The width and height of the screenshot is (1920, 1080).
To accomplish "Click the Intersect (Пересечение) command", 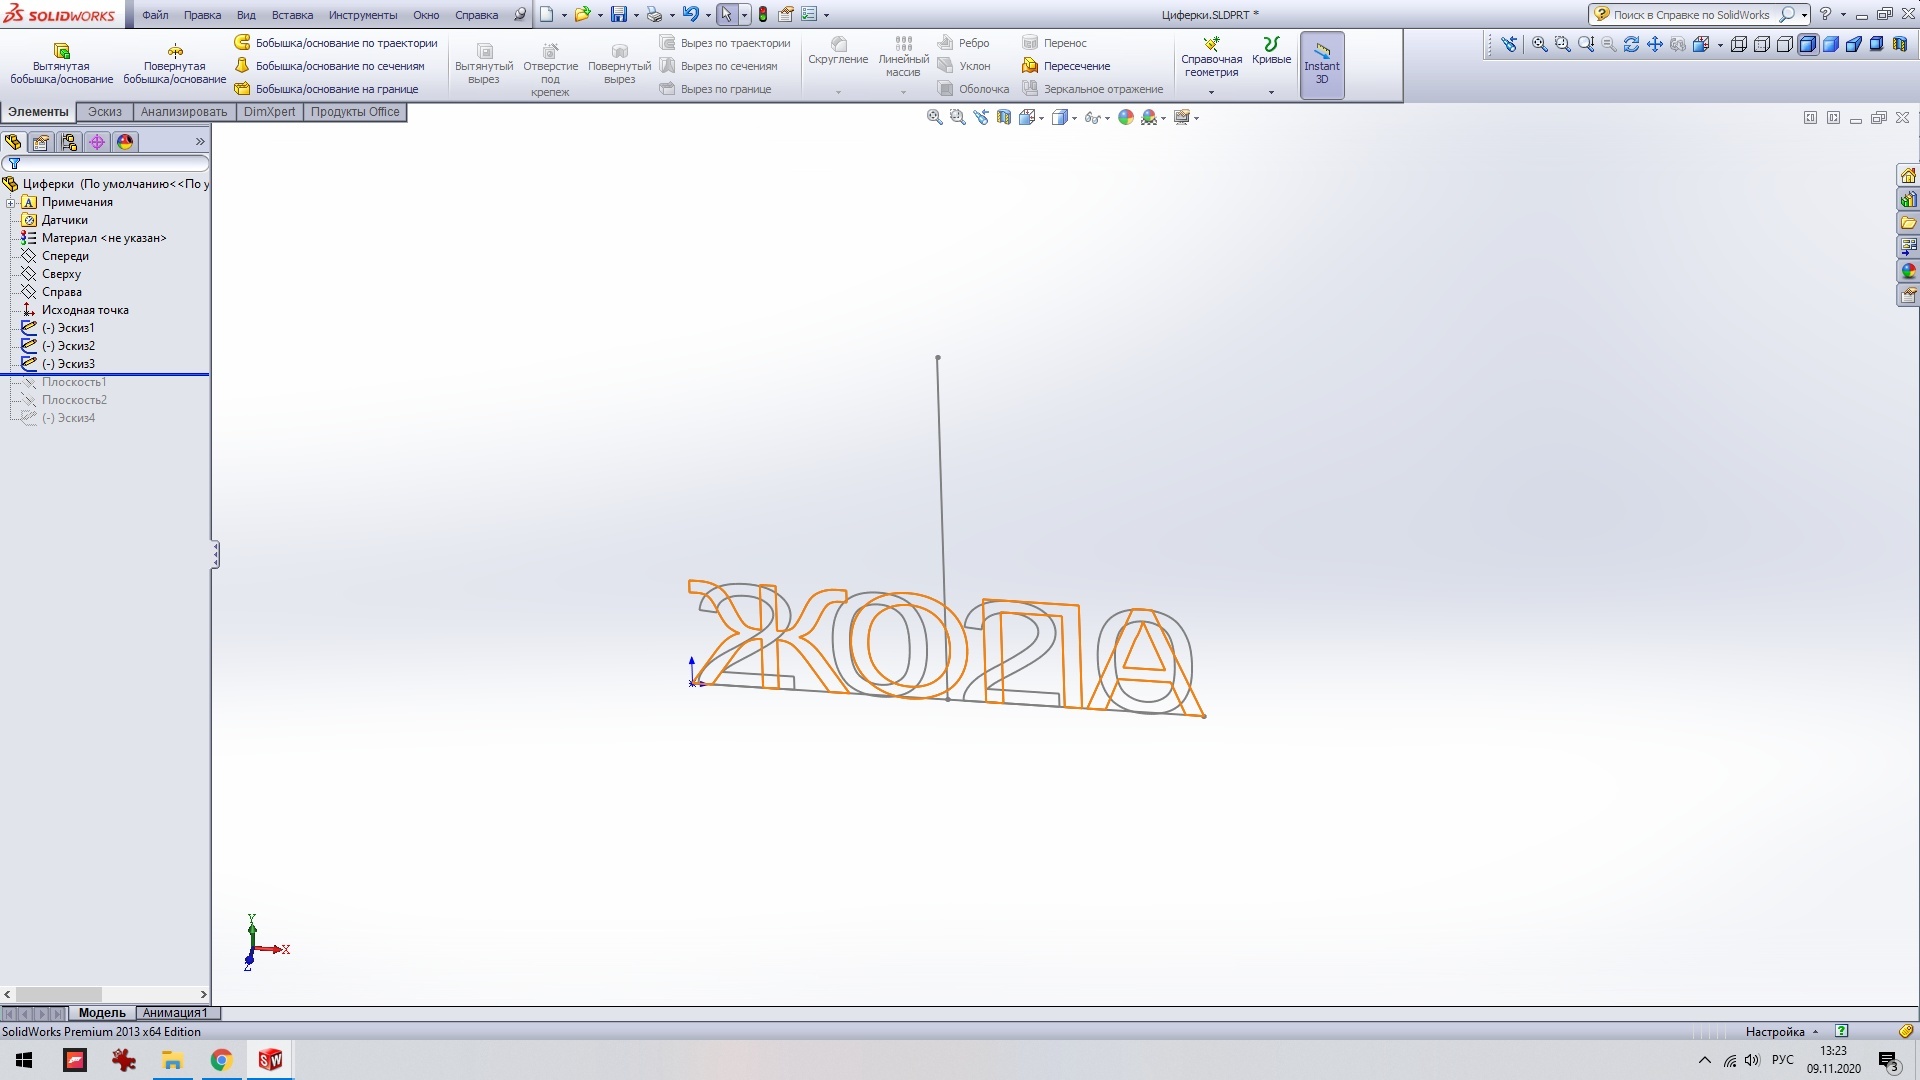I will click(x=1066, y=66).
